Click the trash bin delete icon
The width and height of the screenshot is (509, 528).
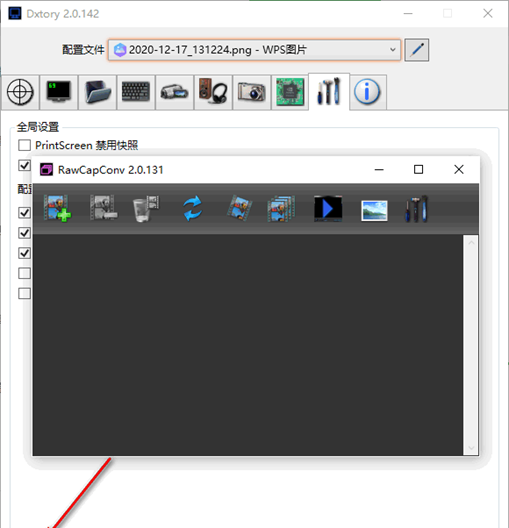(x=146, y=209)
